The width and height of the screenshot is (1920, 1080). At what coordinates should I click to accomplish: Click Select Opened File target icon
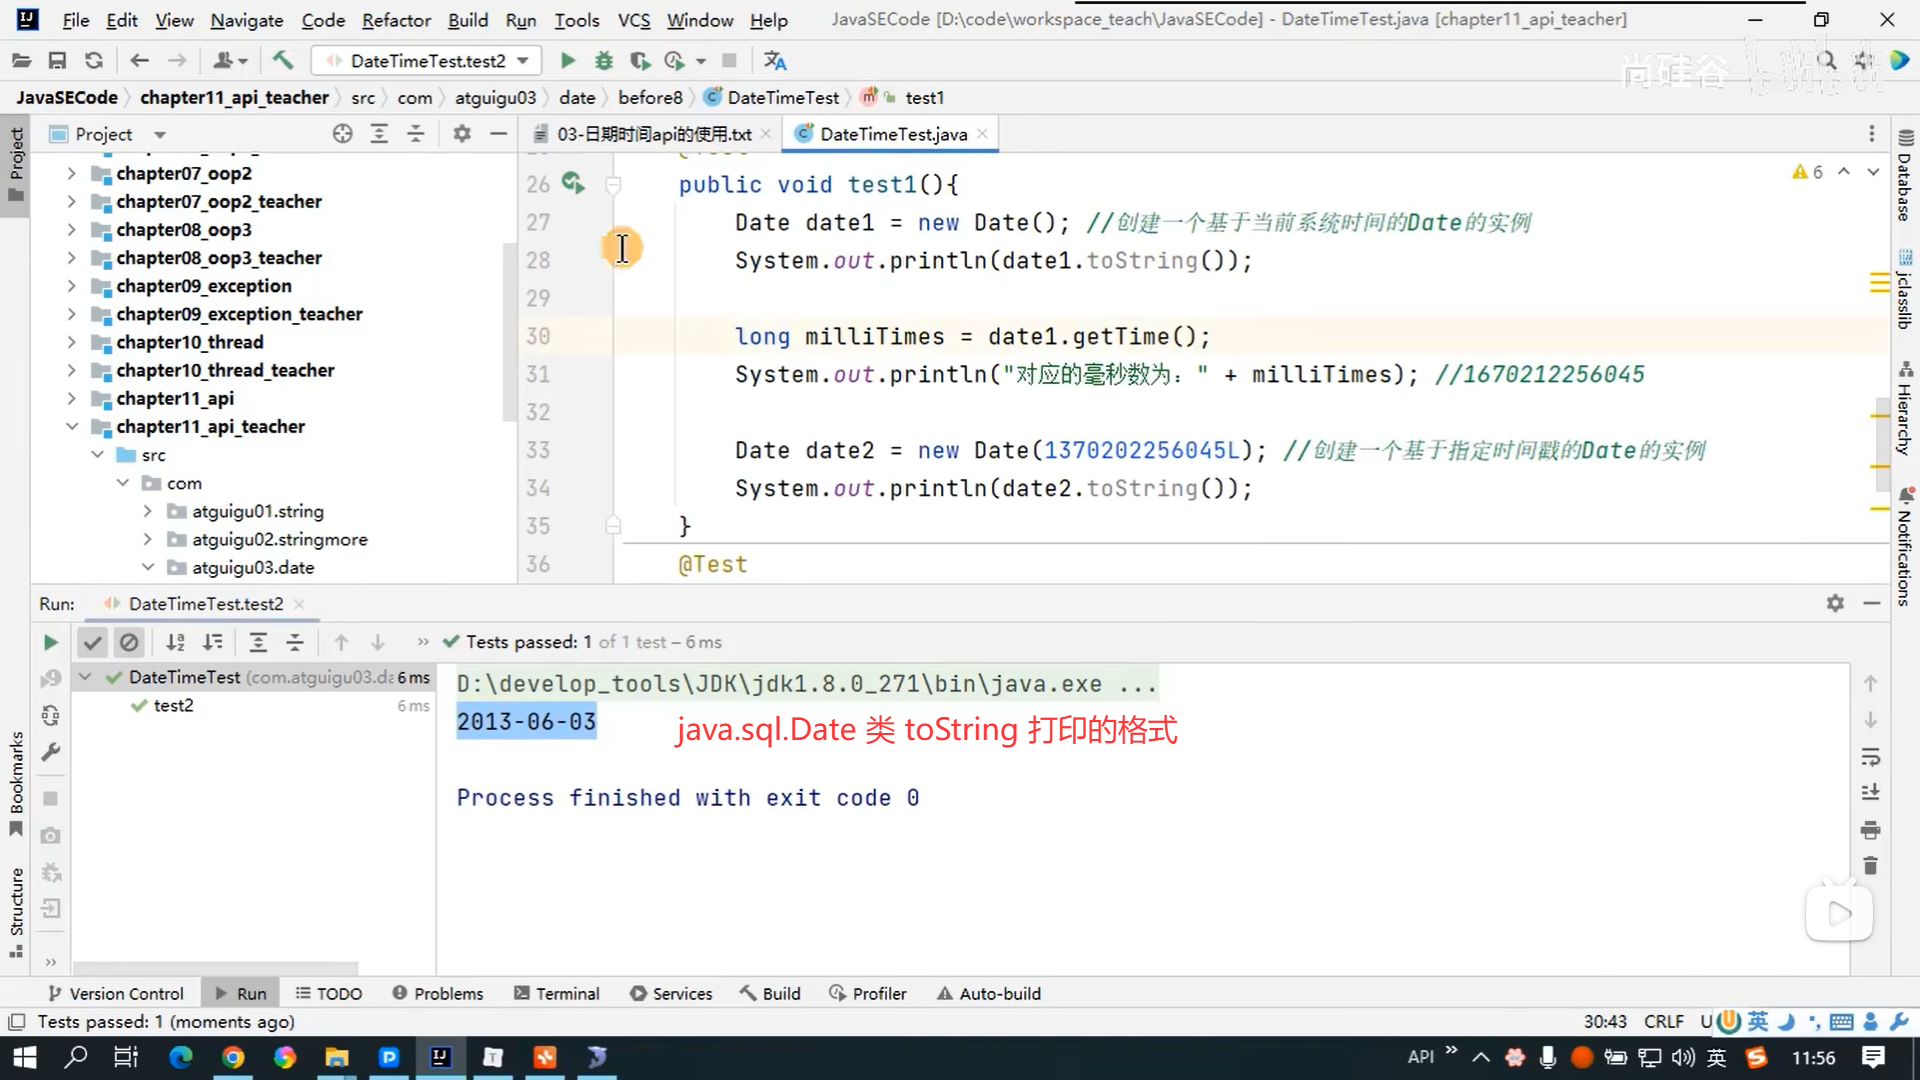[x=342, y=134]
